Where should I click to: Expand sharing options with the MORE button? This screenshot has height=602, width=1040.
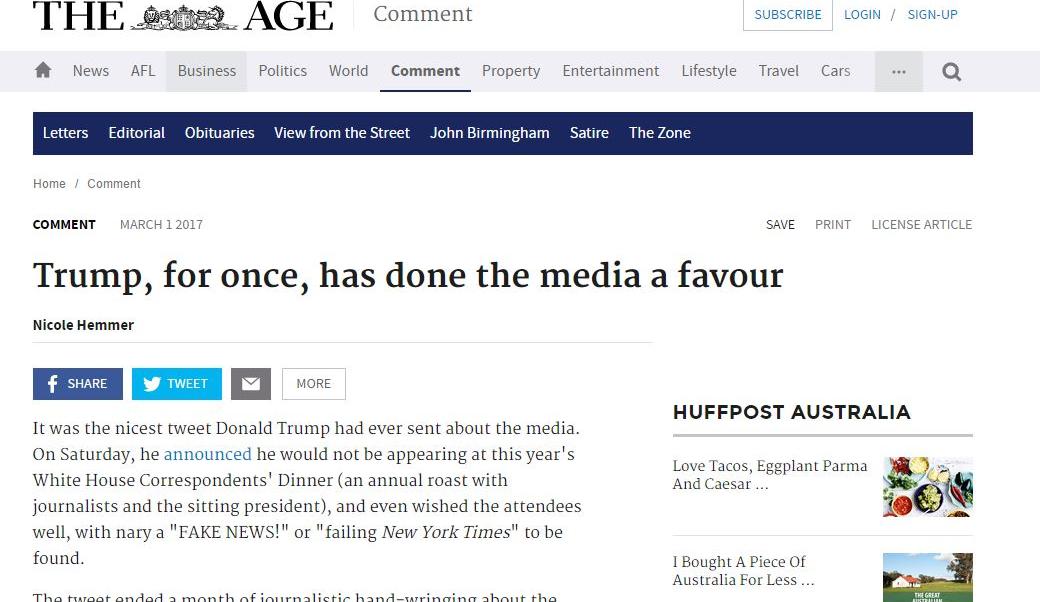(x=313, y=383)
